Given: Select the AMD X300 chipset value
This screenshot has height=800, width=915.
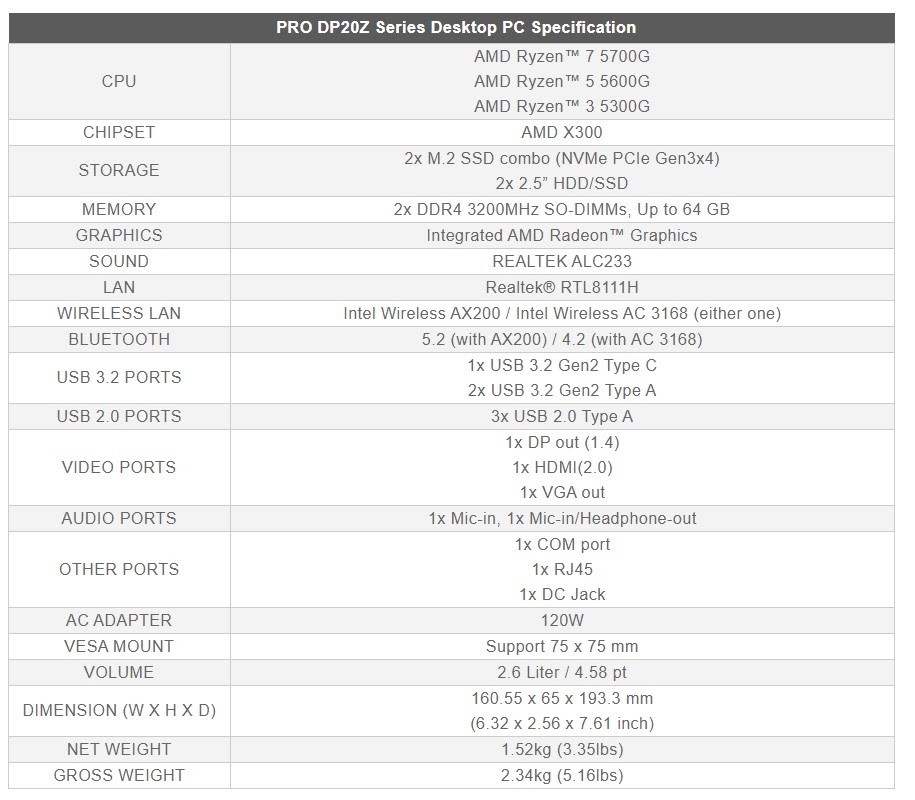Looking at the screenshot, I should [x=561, y=132].
